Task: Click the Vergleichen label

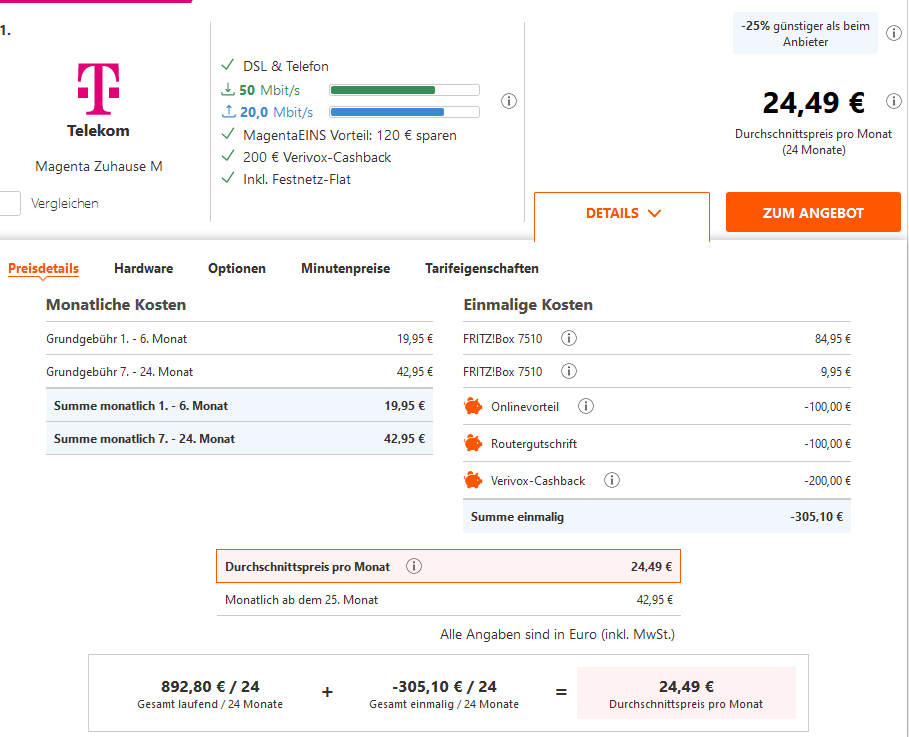Action: coord(65,204)
